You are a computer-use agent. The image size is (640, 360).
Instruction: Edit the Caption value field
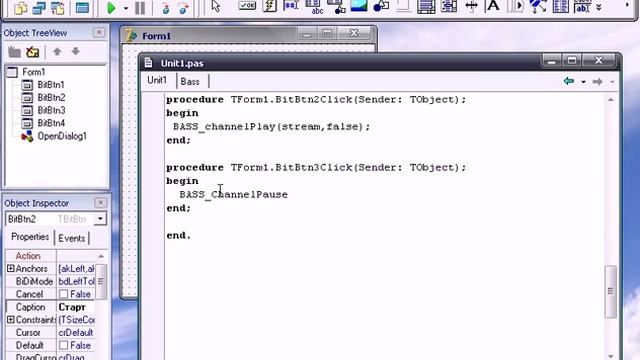[76, 307]
